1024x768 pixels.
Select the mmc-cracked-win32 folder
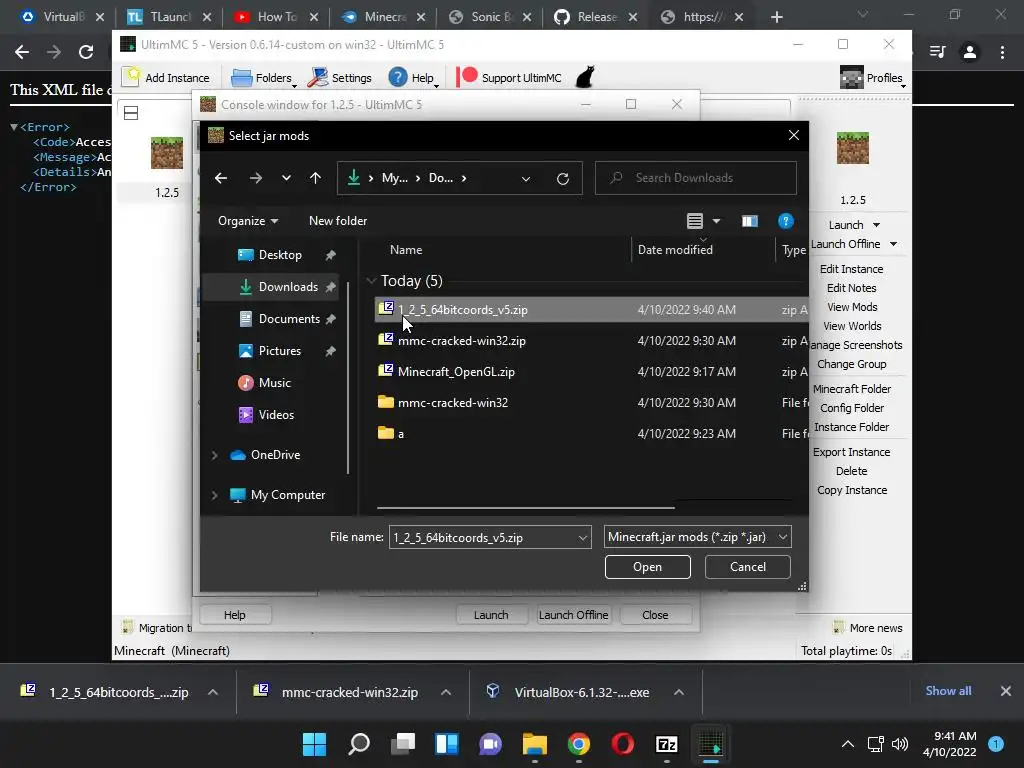click(x=591, y=402)
